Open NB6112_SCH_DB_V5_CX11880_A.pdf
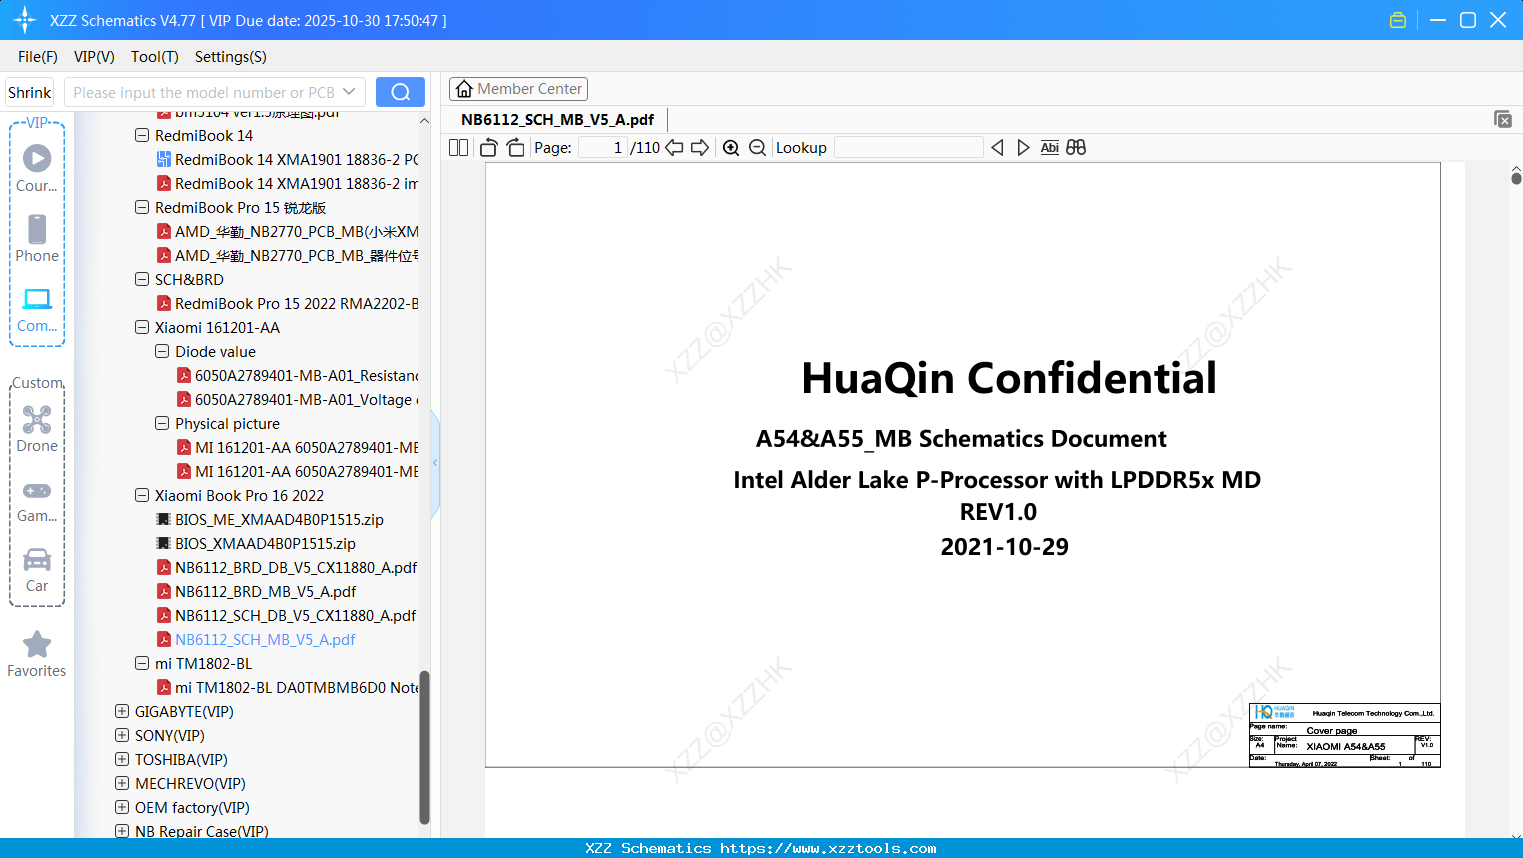The width and height of the screenshot is (1523, 858). pyautogui.click(x=287, y=616)
